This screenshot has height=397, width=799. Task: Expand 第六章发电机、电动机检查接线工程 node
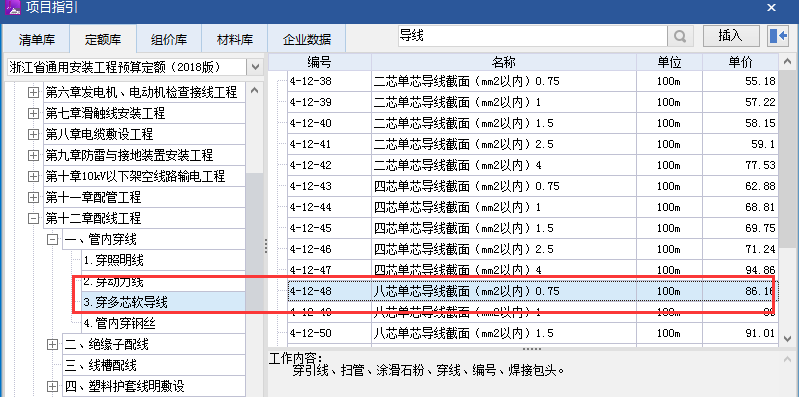[34, 93]
